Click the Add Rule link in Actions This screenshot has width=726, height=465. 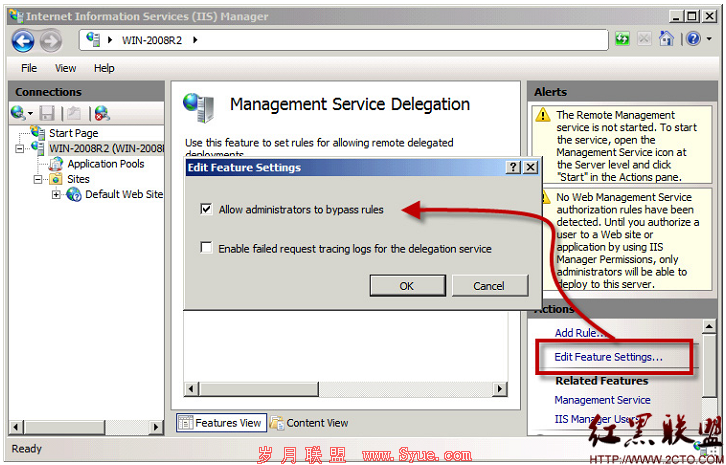tap(579, 333)
